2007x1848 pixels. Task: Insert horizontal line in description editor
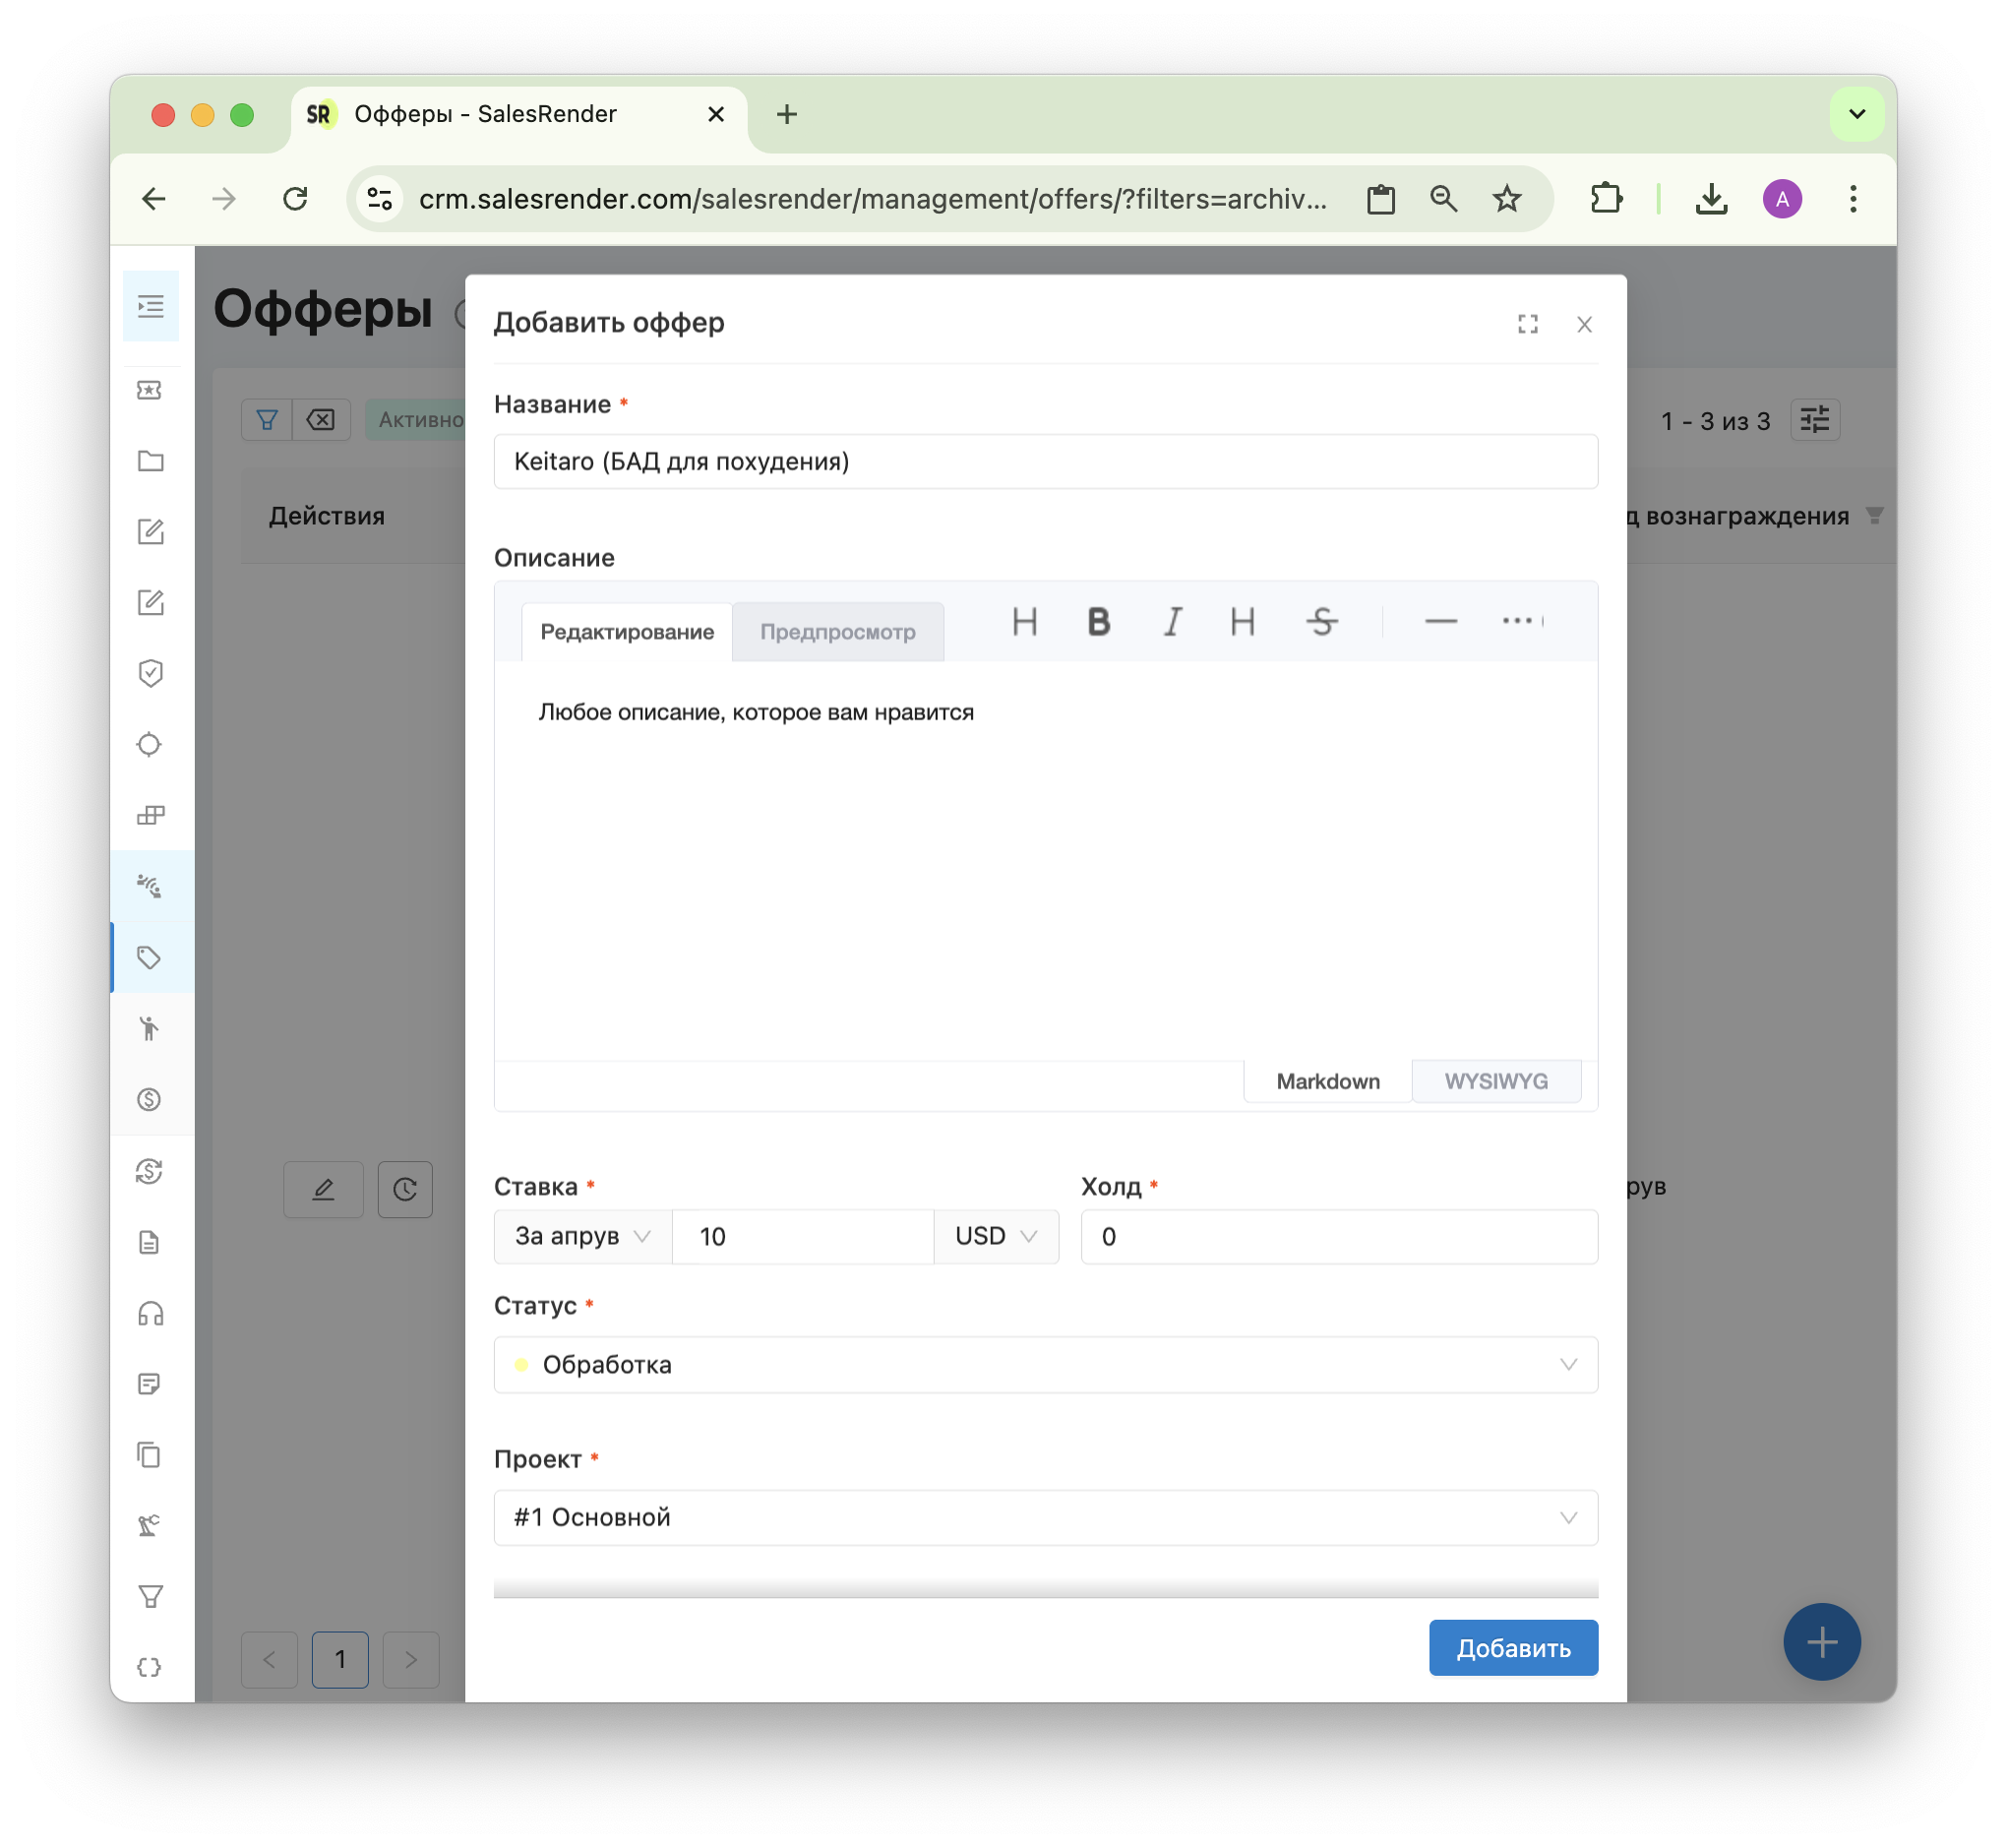click(1441, 623)
